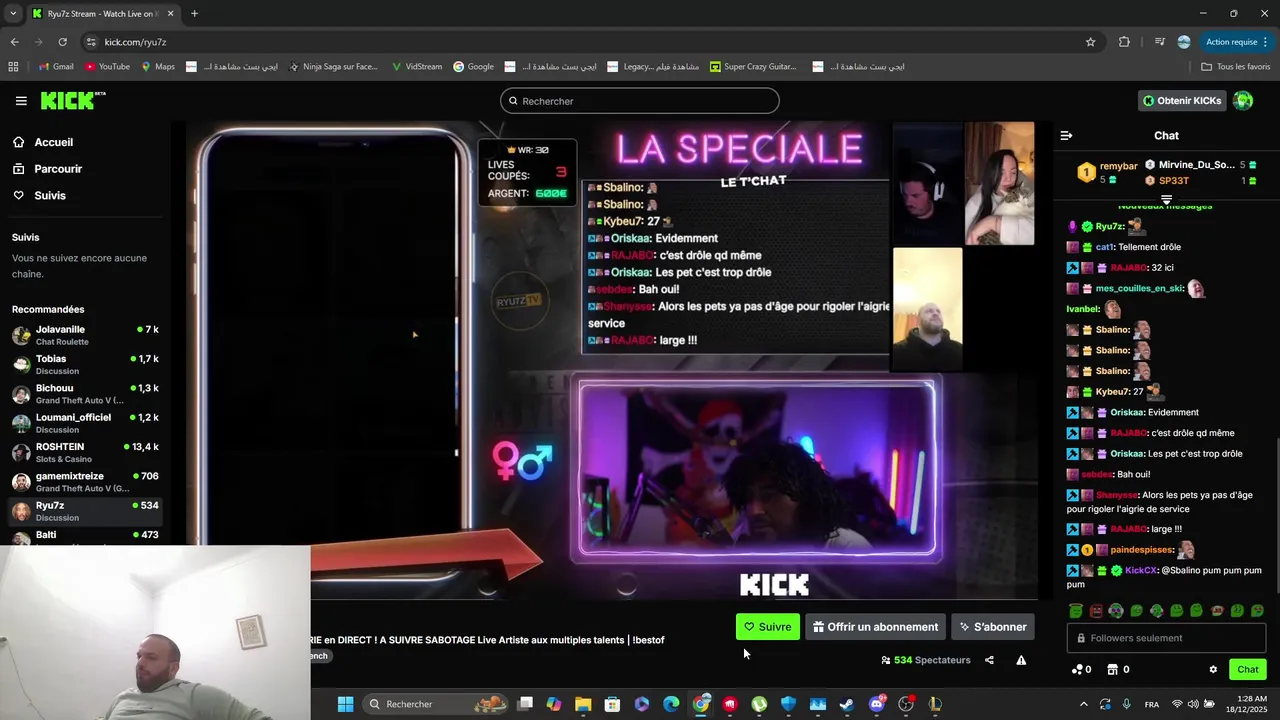The width and height of the screenshot is (1280, 720).
Task: Show hidden system tray icons
Action: [1083, 704]
